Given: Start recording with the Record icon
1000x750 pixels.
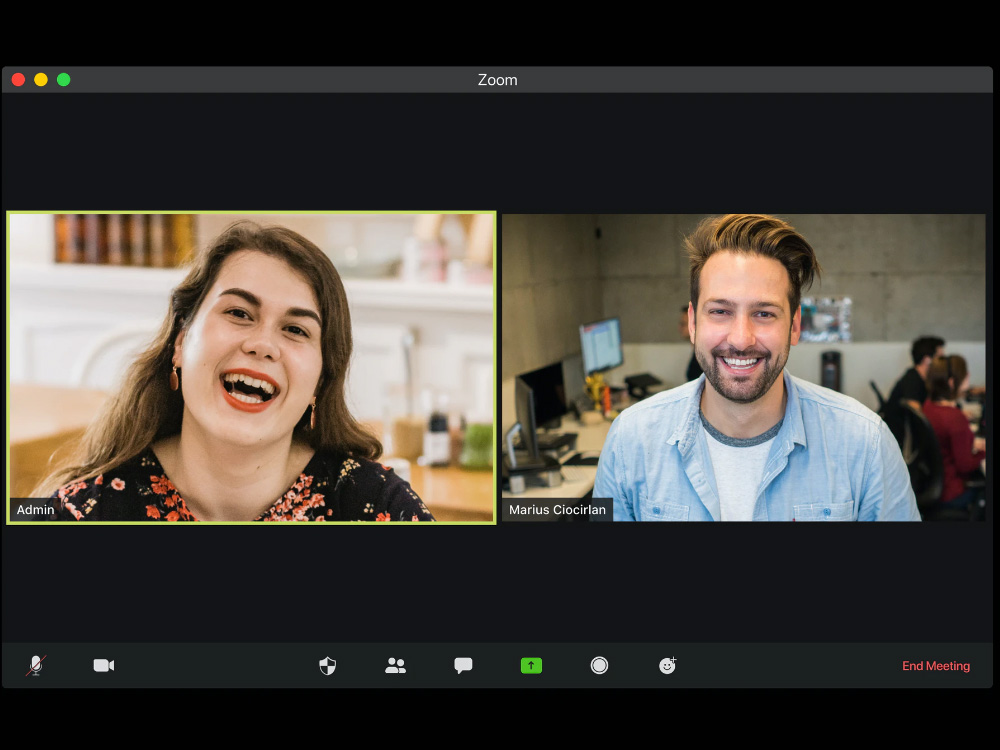Looking at the screenshot, I should pos(599,666).
